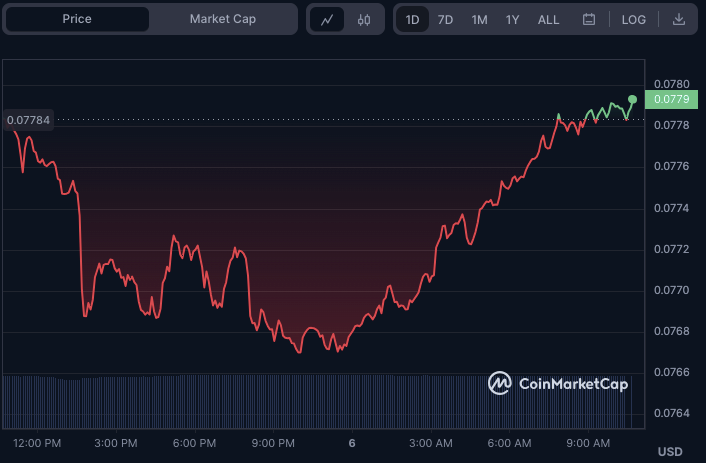The width and height of the screenshot is (706, 463).
Task: Click the "6" date marker on time axis
Action: click(351, 443)
